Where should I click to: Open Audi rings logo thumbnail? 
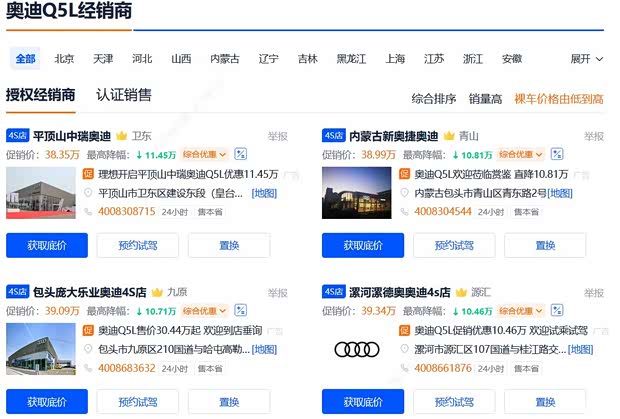pyautogui.click(x=357, y=349)
